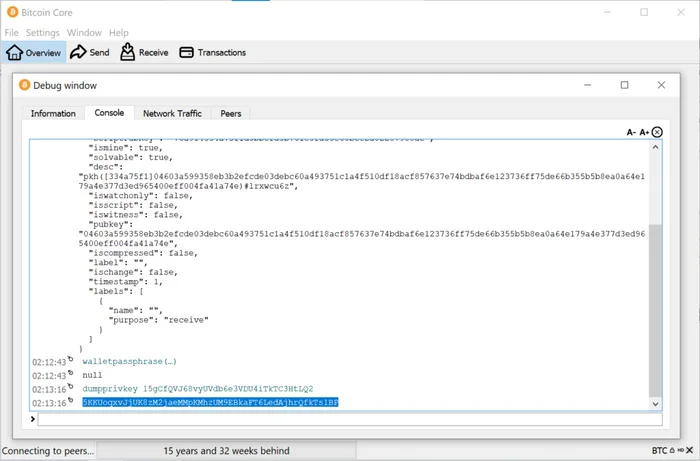Clear the console with the circled X
700x461 pixels.
pyautogui.click(x=657, y=132)
